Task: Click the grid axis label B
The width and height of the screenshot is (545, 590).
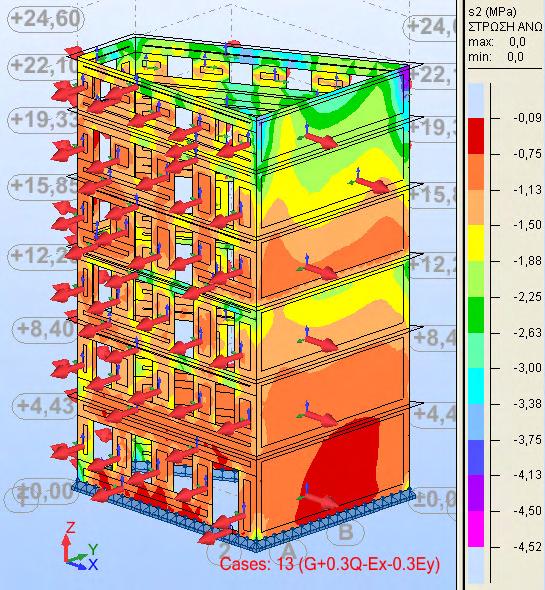Action: pyautogui.click(x=346, y=532)
